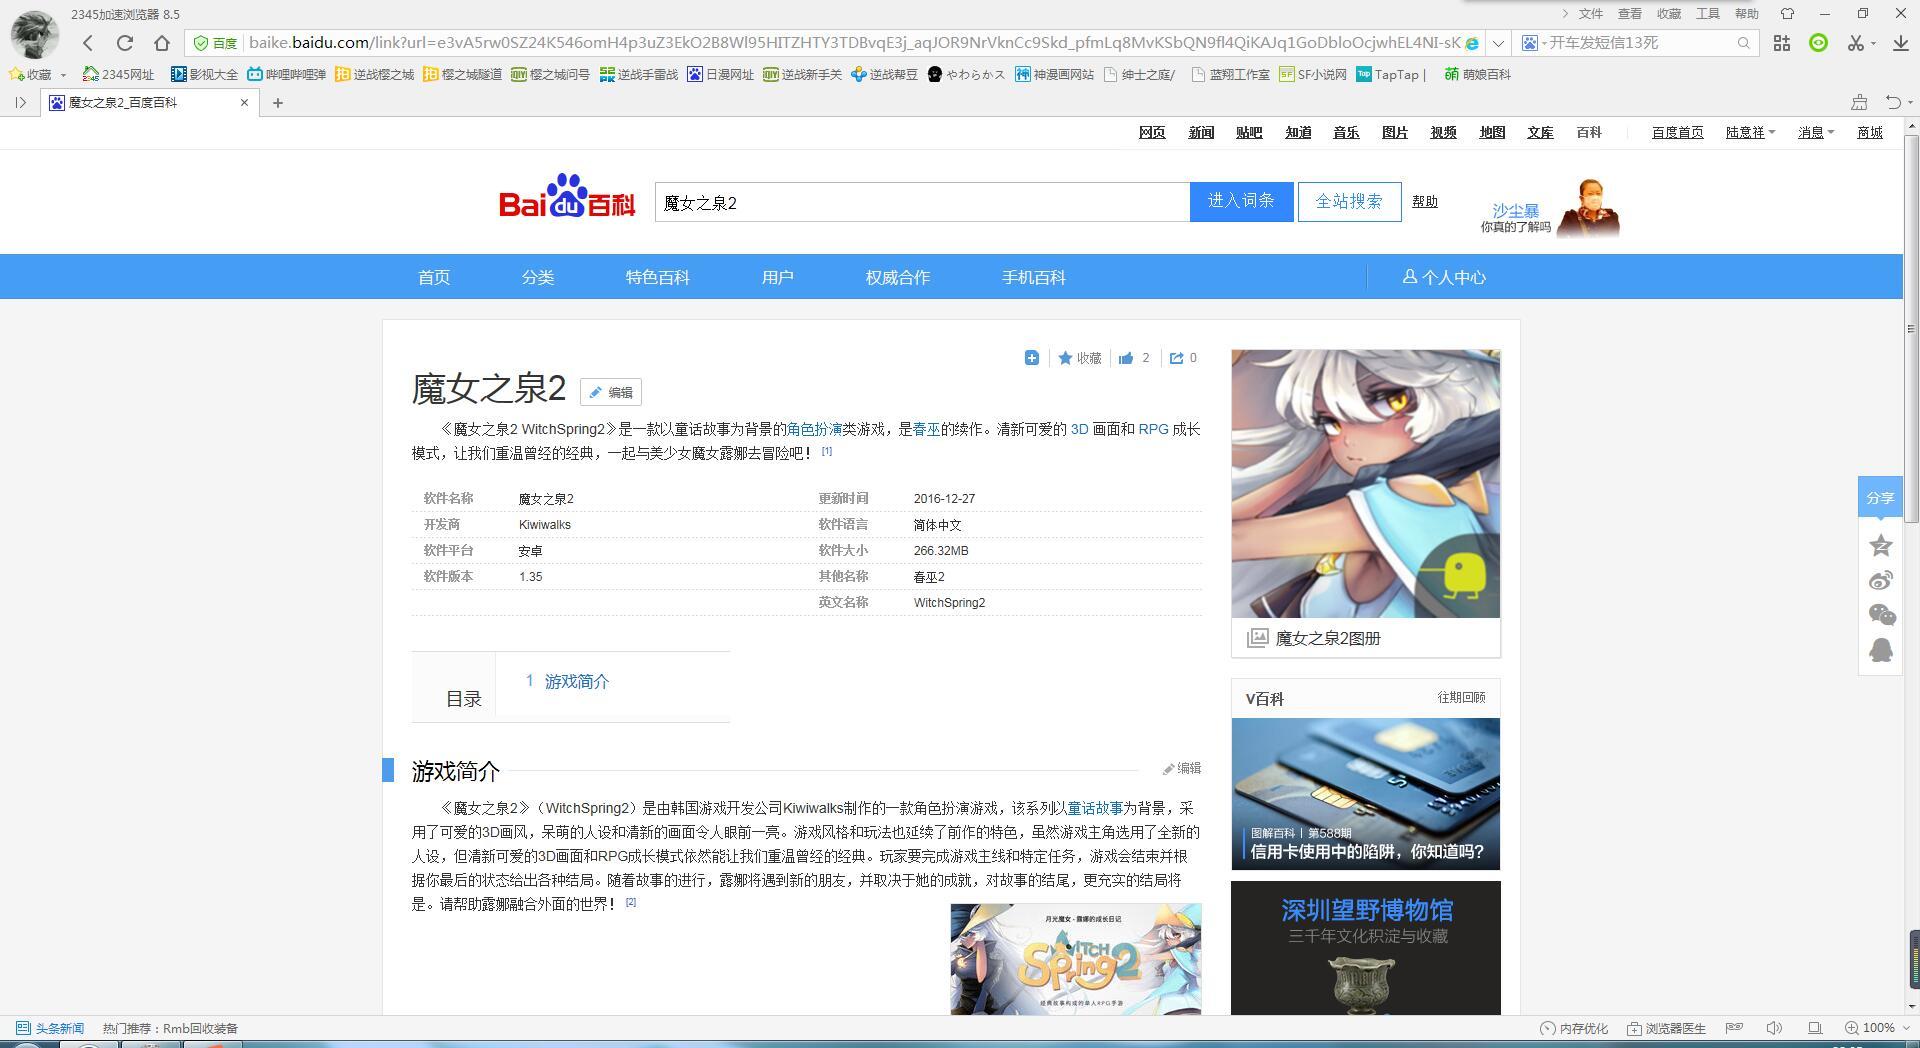Open the 魔女之泉2图册 album thumbnail
Screen dimensions: 1920x1048
(1365, 484)
